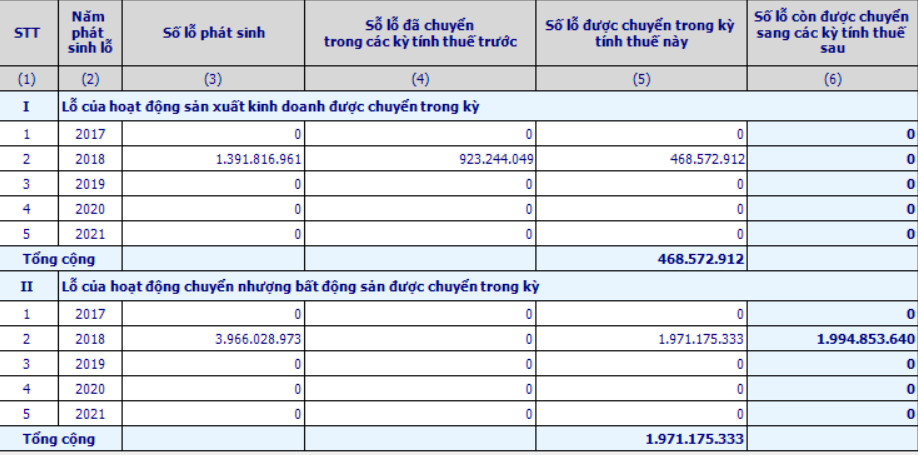
Task: Click the 'Số lỗ phát sinh' column header
Action: [213, 32]
